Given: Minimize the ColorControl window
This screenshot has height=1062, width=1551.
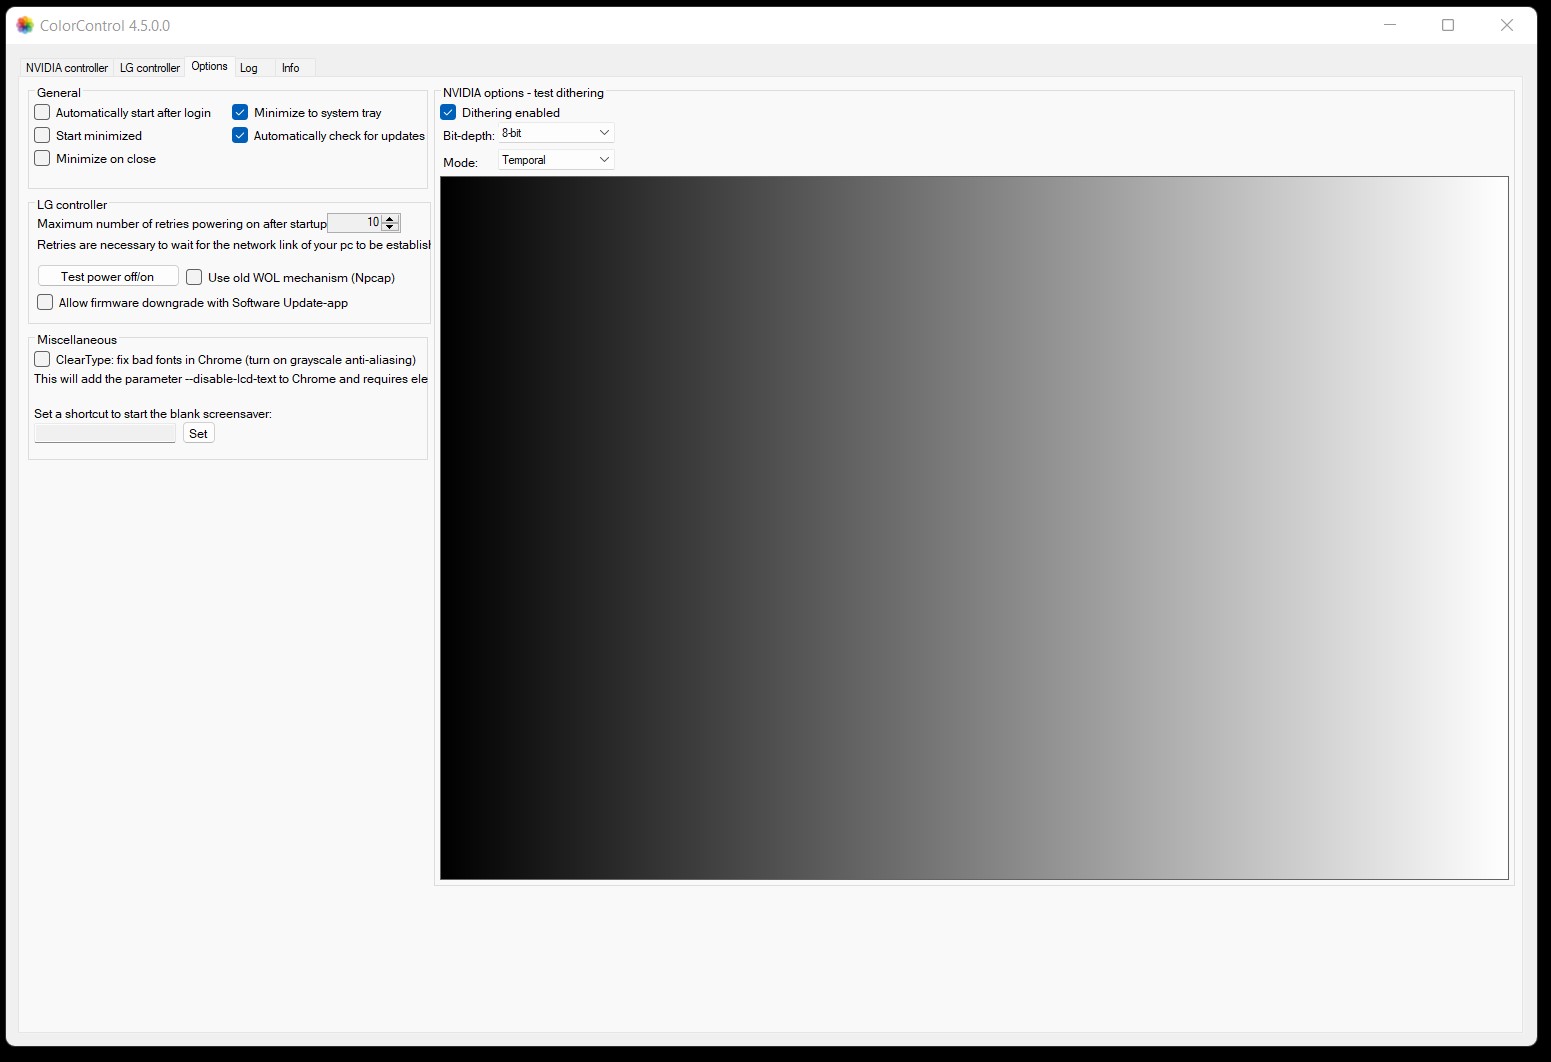Looking at the screenshot, I should (x=1390, y=25).
